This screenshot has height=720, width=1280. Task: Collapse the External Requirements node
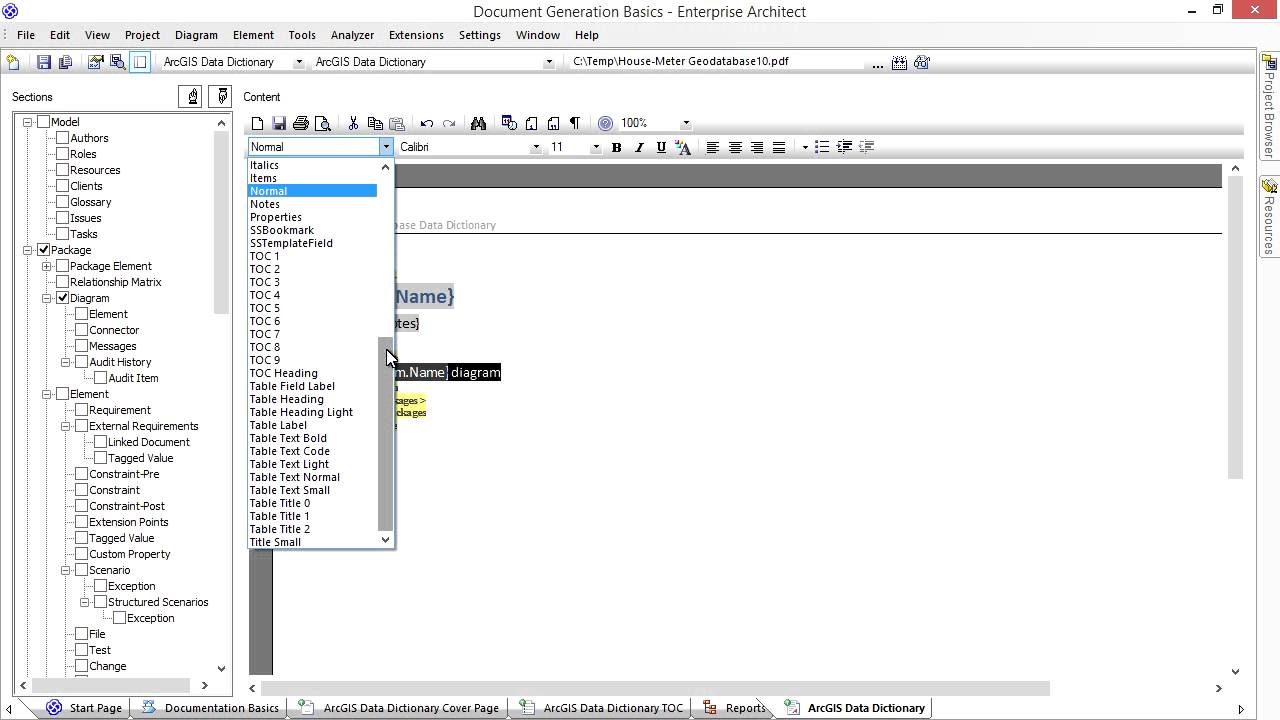point(66,426)
